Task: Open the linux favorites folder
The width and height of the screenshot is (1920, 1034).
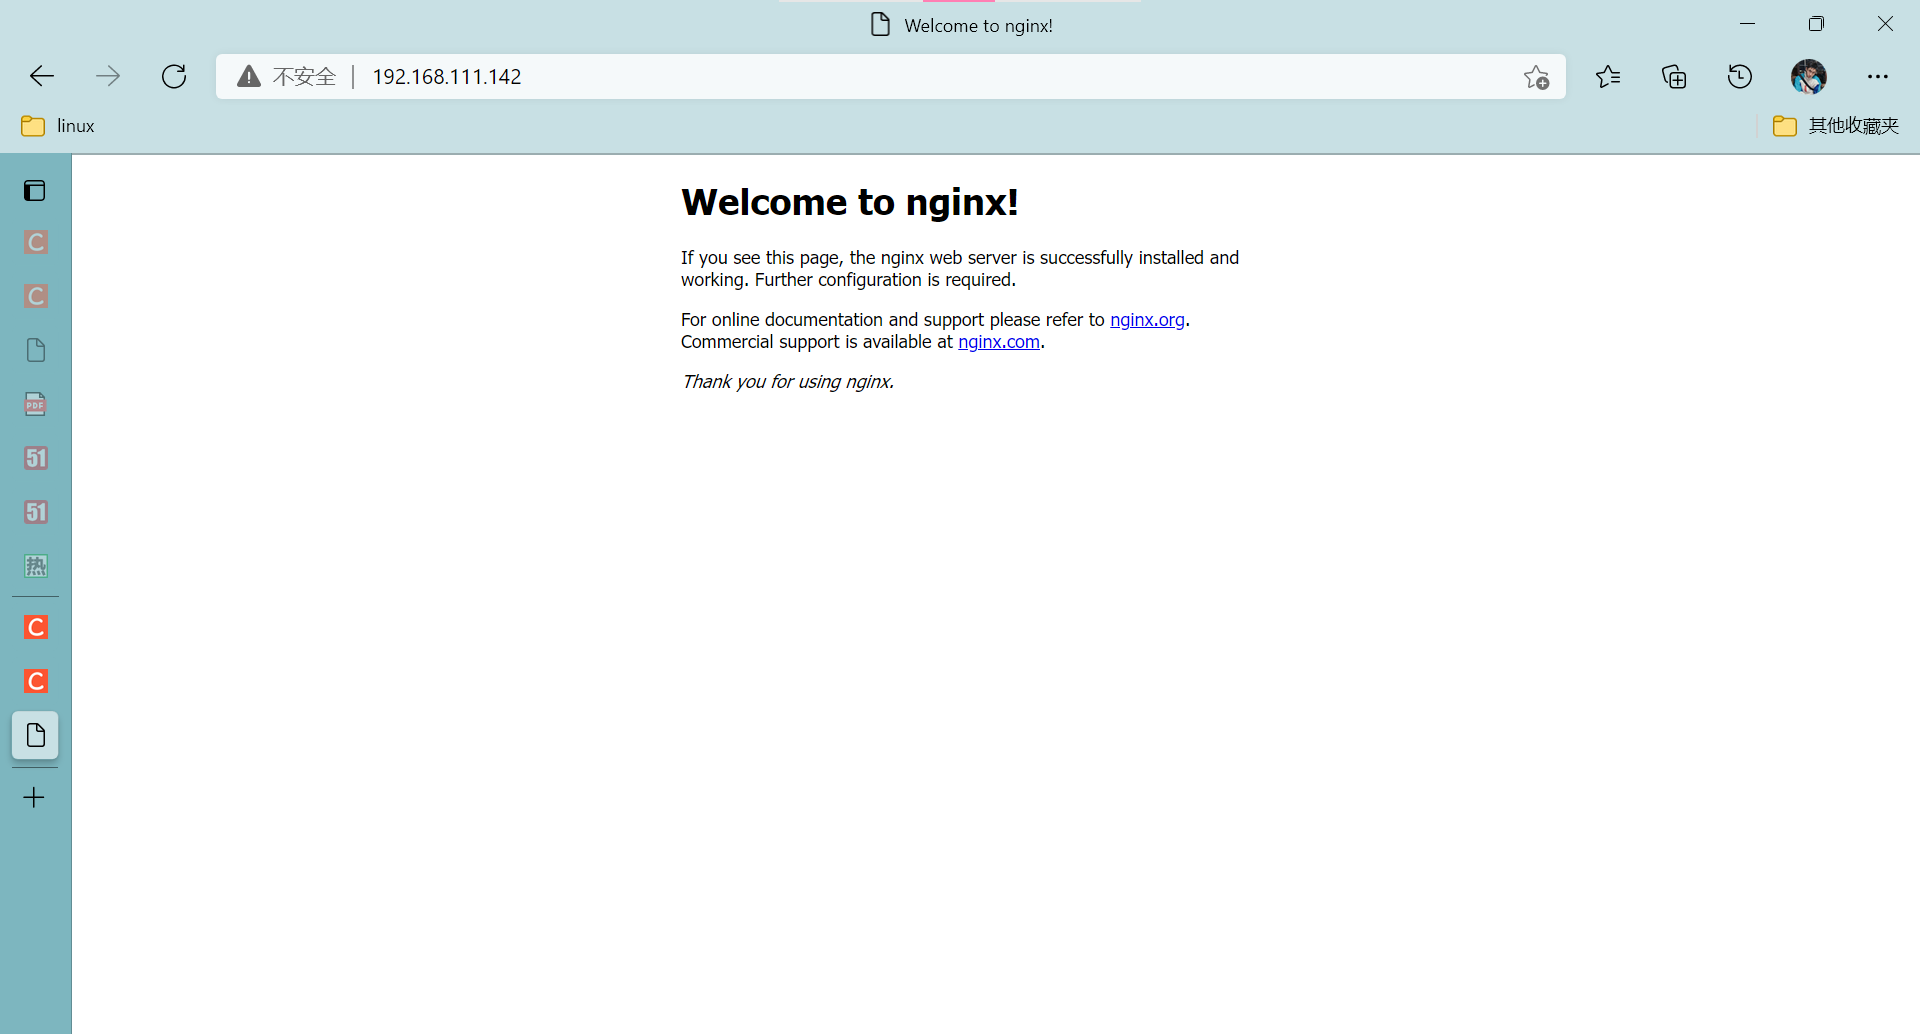Action: 58,126
